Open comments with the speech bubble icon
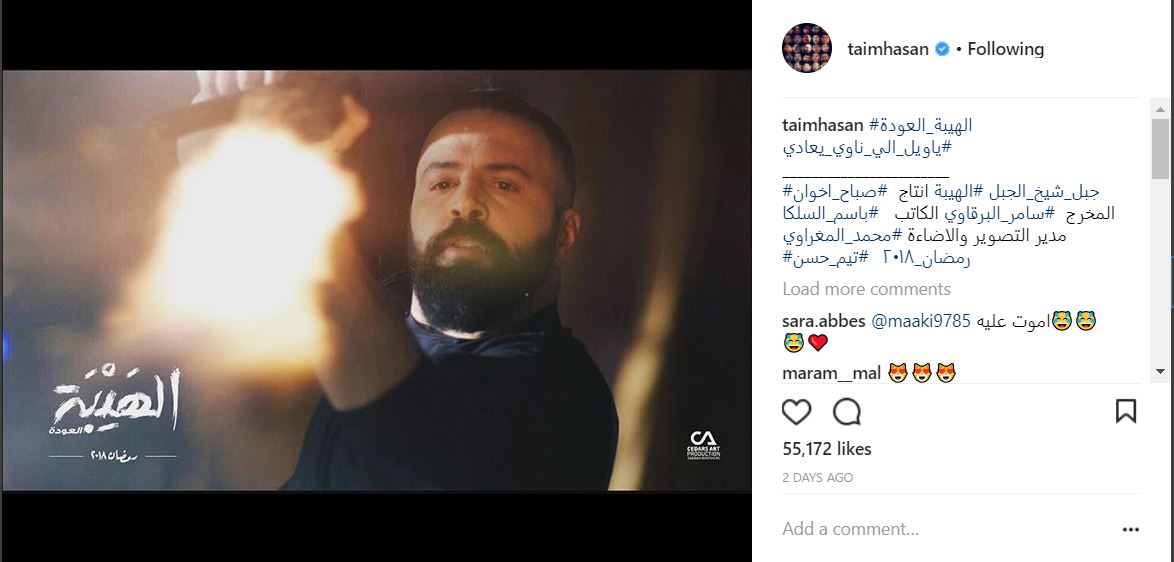Image resolution: width=1174 pixels, height=562 pixels. (x=847, y=412)
